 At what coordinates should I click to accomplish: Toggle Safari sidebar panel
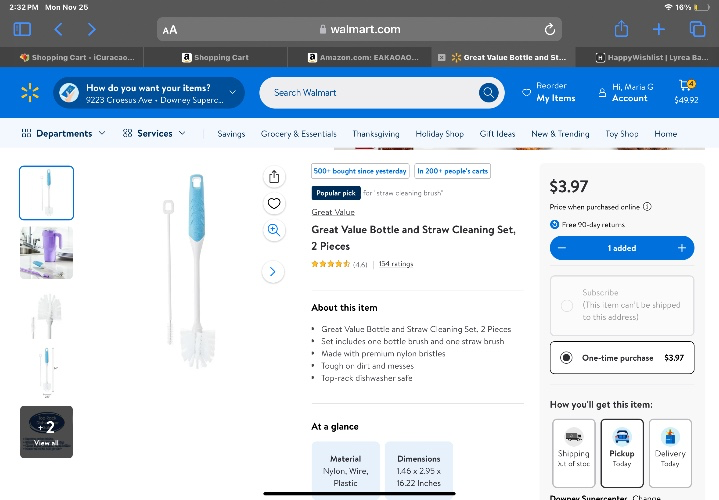[x=22, y=29]
